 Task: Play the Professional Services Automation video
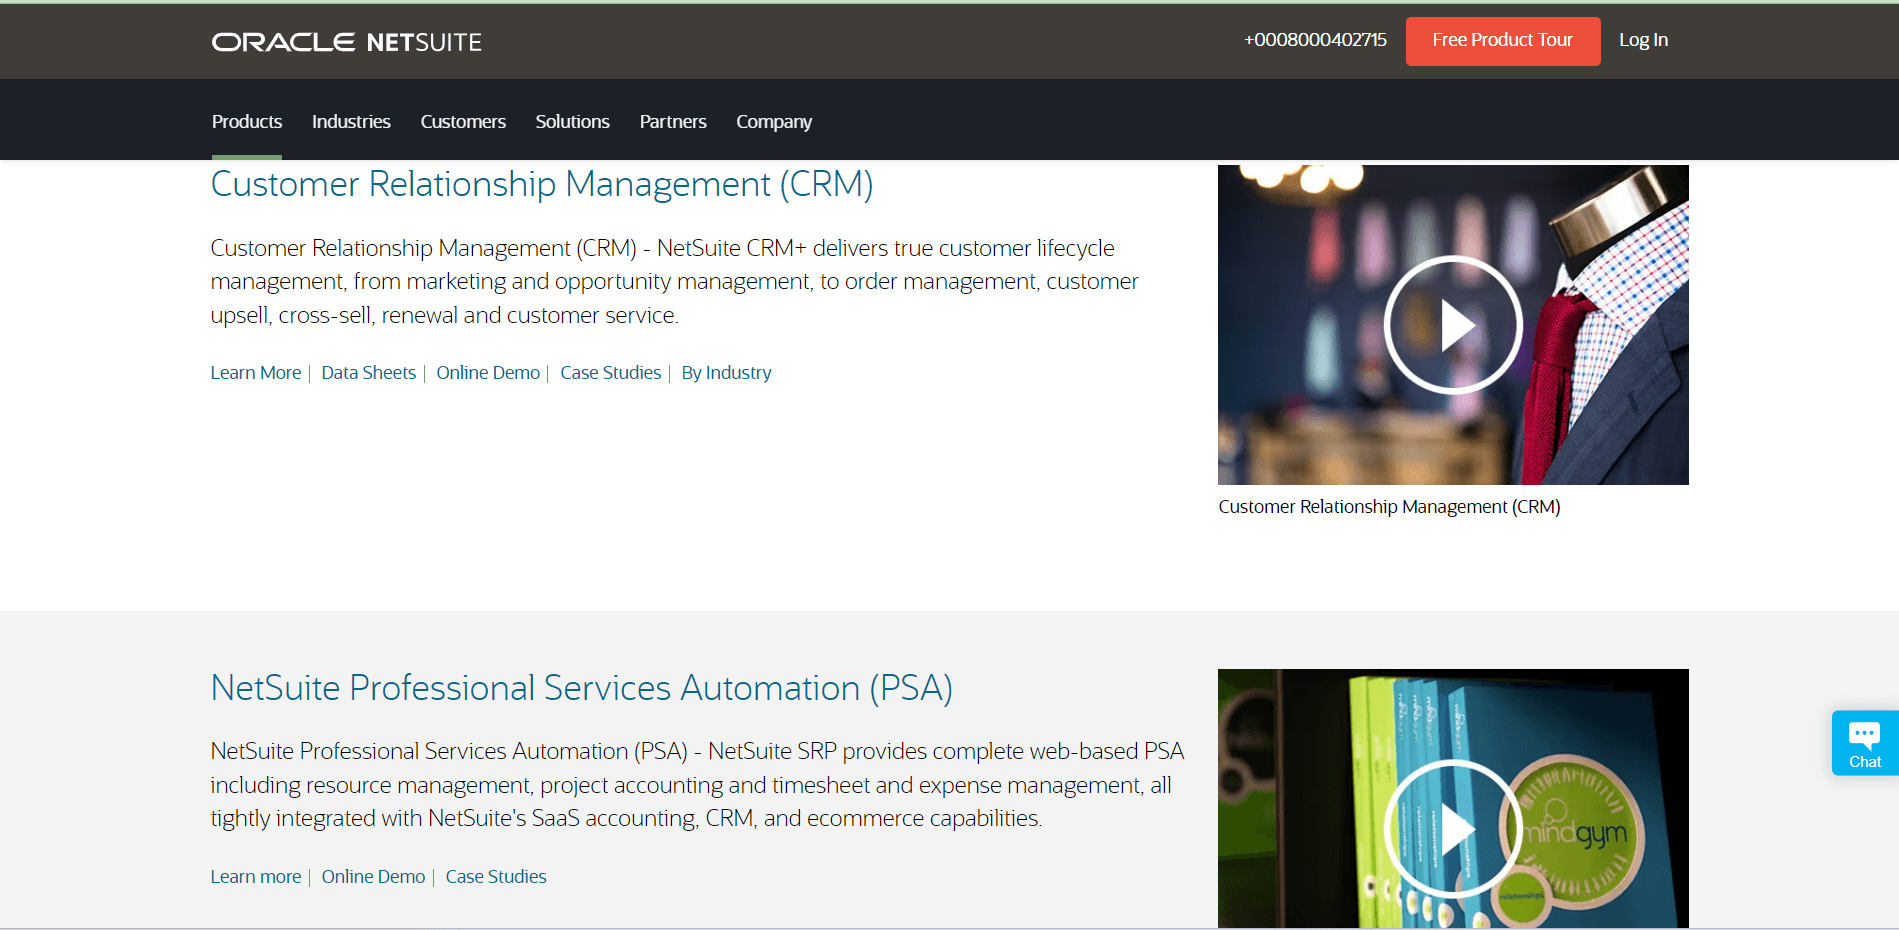pos(1452,828)
